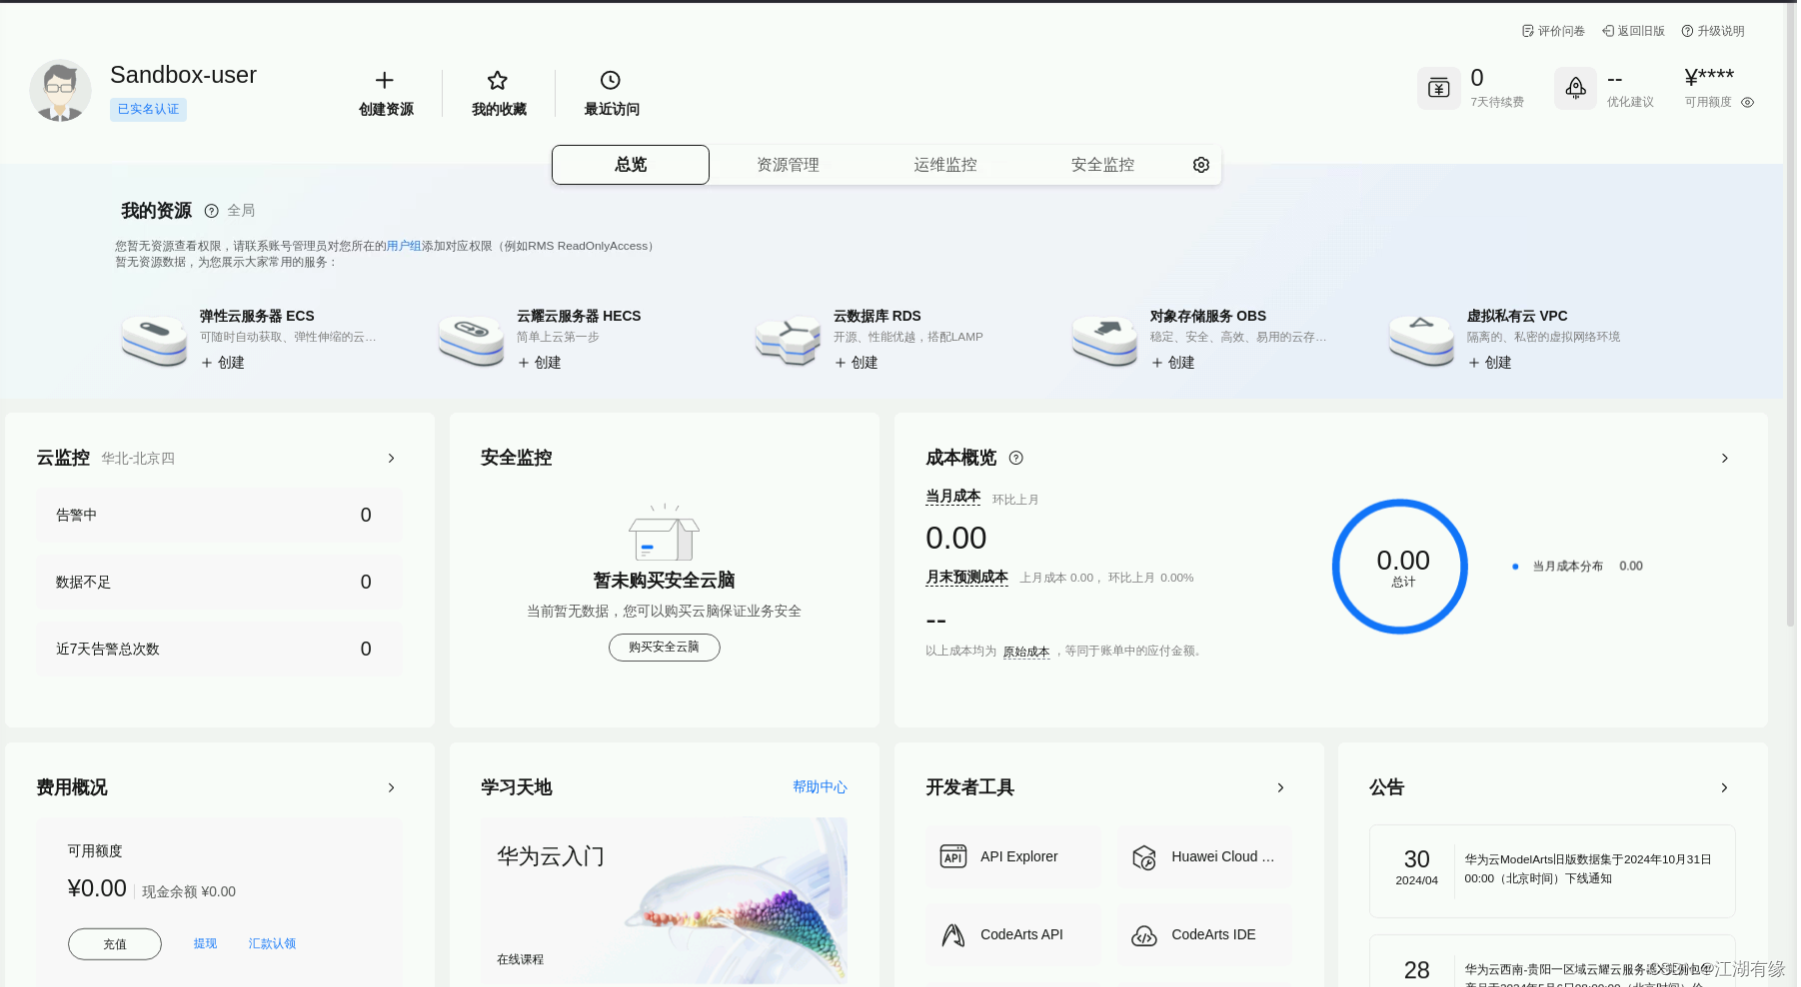Click the 优化建议 rocket icon
The width and height of the screenshot is (1801, 987).
tap(1575, 88)
